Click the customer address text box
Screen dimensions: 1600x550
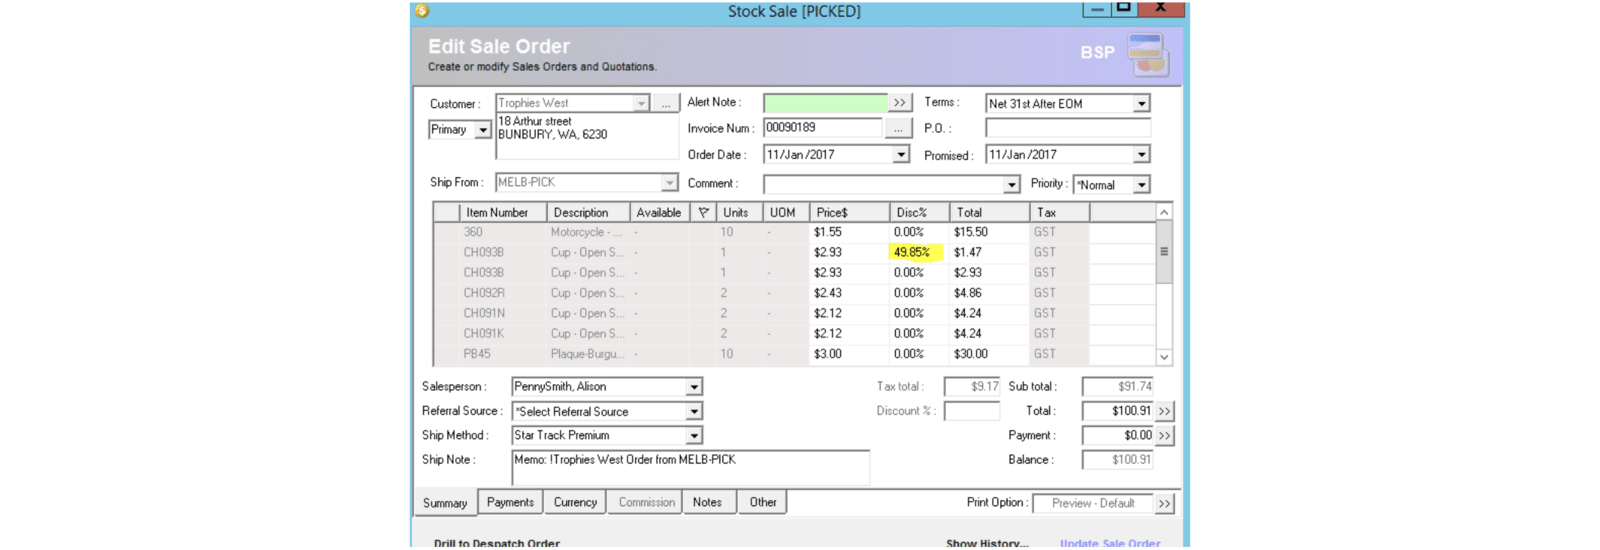[587, 137]
